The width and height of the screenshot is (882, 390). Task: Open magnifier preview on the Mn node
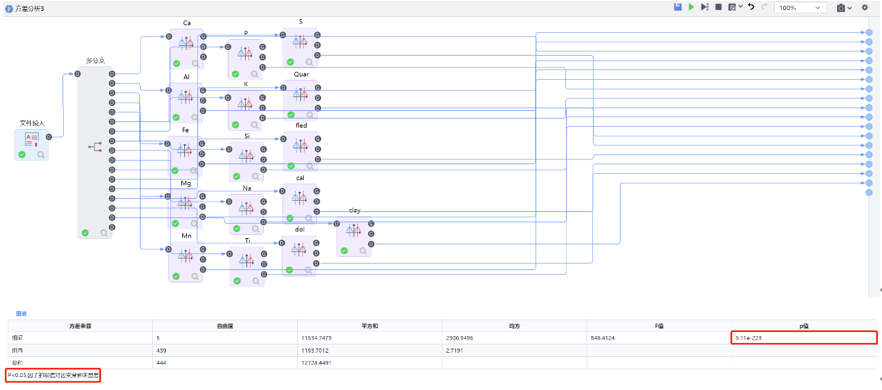[195, 276]
